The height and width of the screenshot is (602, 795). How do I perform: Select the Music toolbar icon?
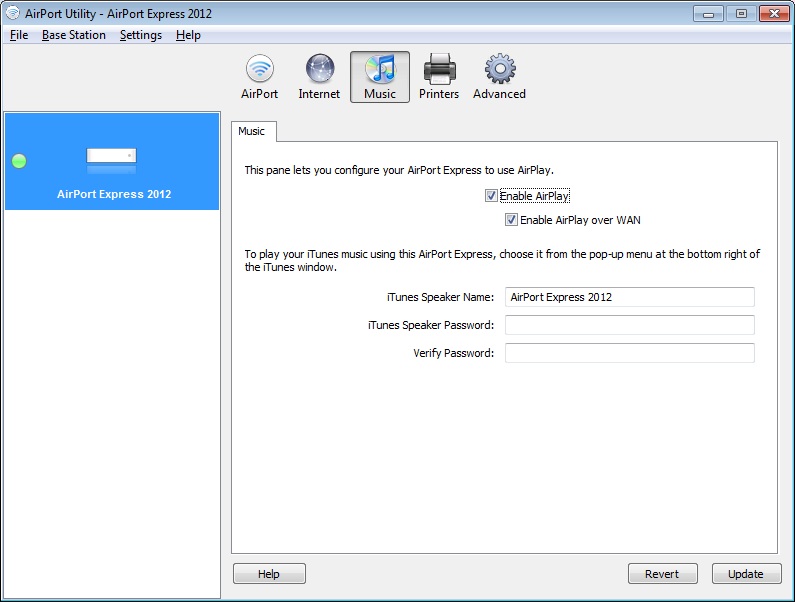[x=380, y=77]
